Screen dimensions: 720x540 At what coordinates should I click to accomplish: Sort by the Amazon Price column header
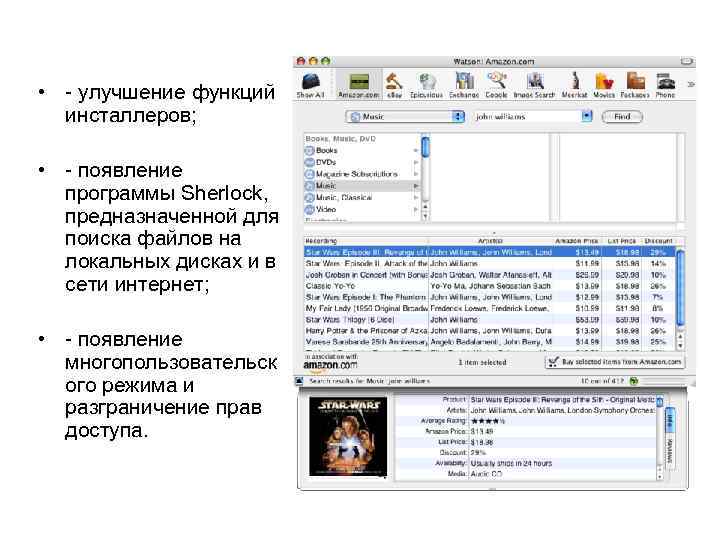tap(576, 241)
